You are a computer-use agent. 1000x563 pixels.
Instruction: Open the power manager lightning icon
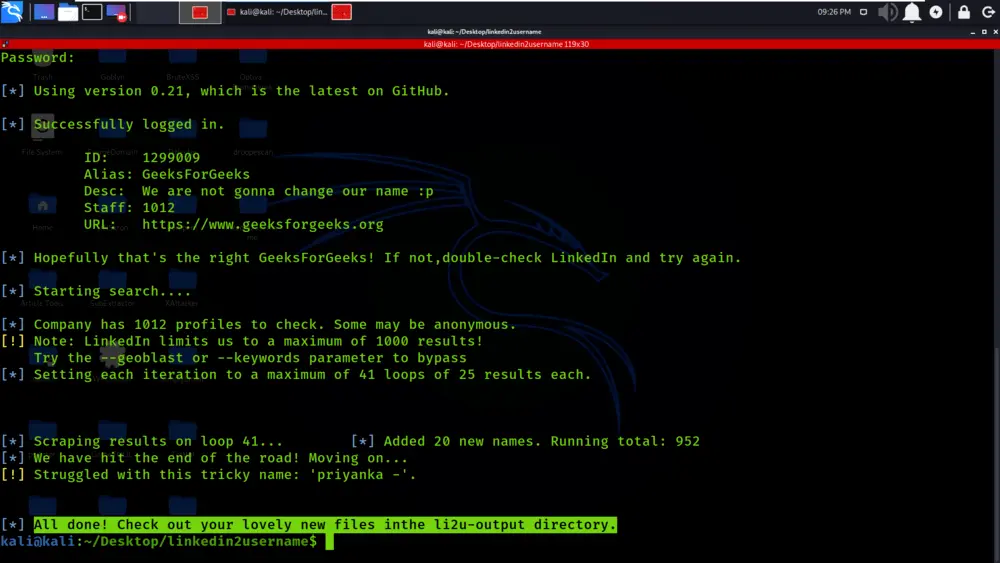point(936,12)
